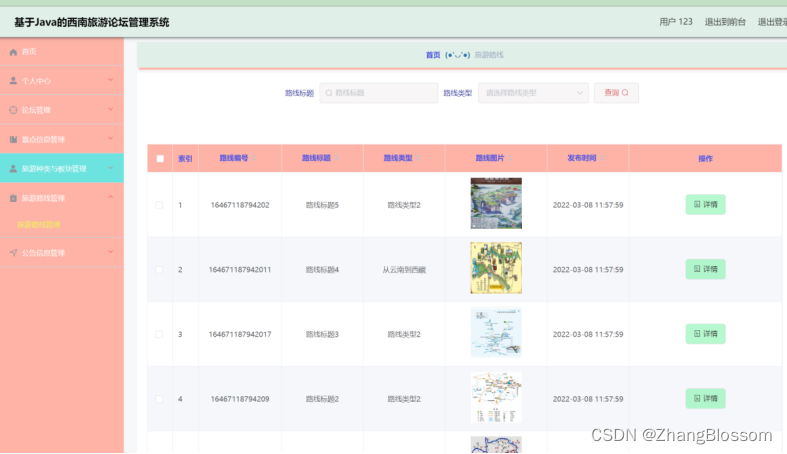Click route number 16467118794202
The width and height of the screenshot is (787, 454).
(240, 205)
